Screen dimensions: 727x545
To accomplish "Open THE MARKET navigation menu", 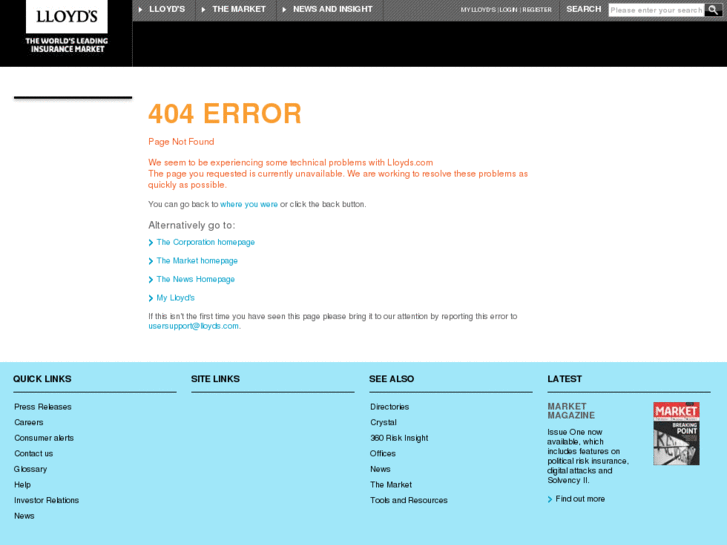I will [239, 9].
